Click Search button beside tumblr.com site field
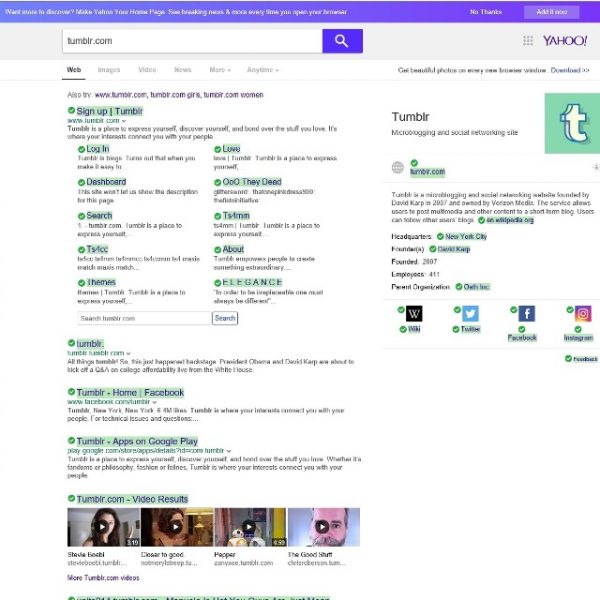Screen dimensions: 600x600 pos(225,318)
